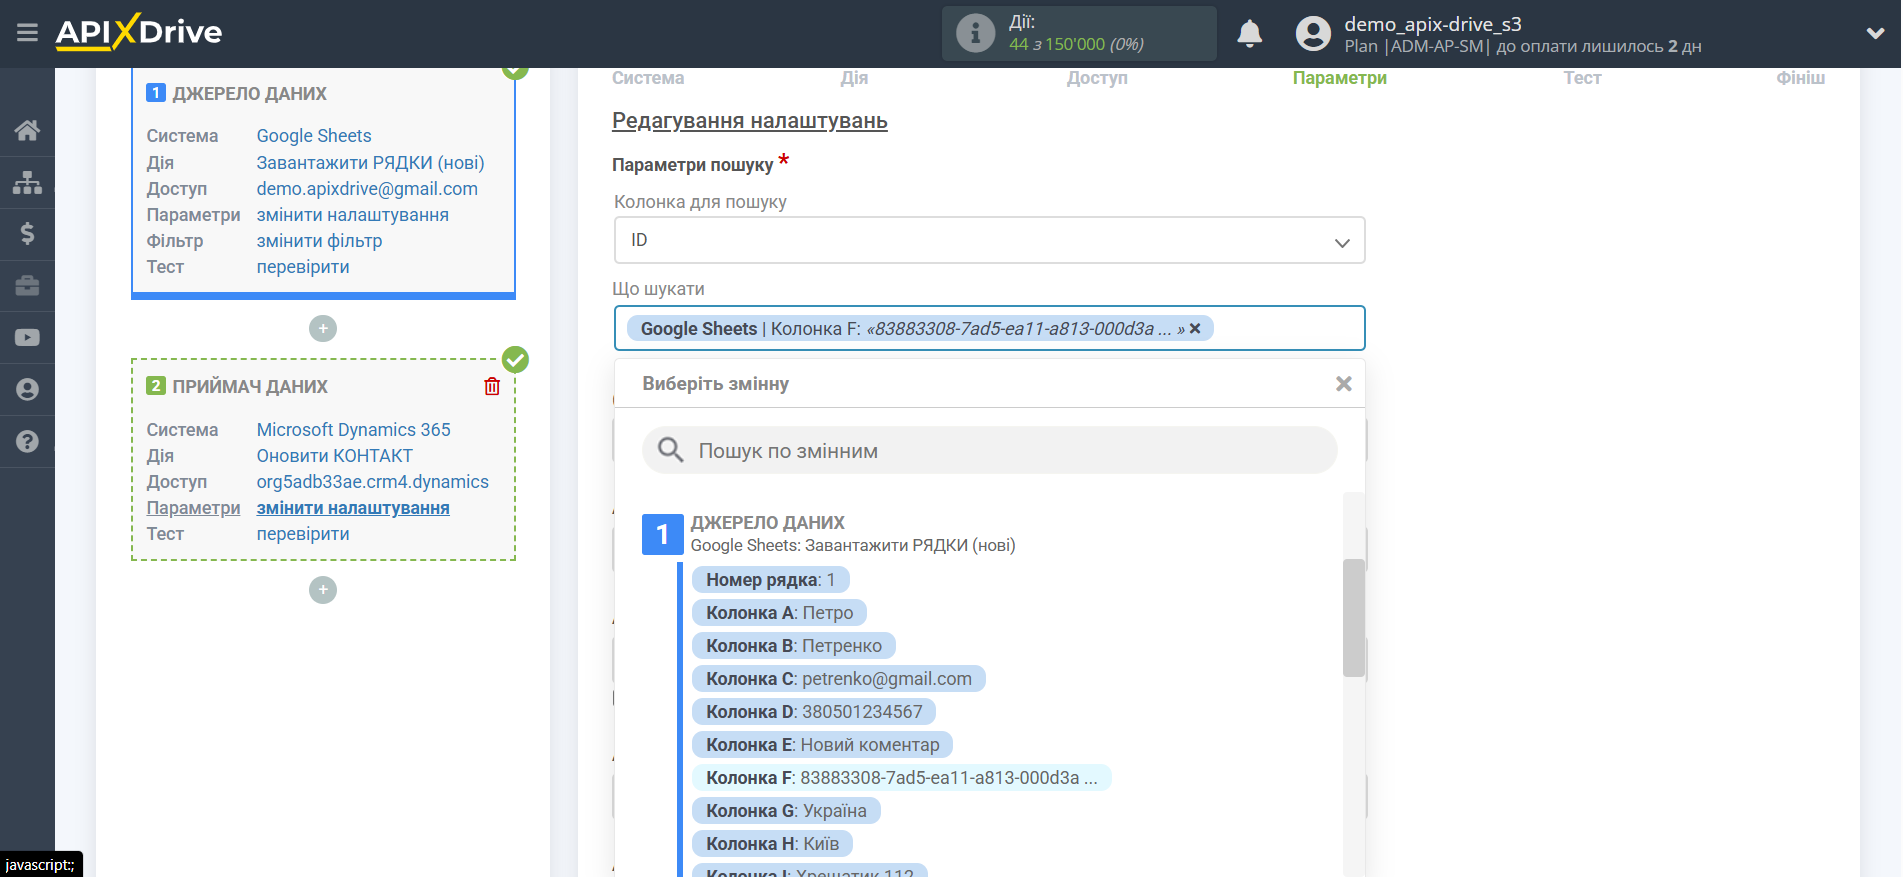The width and height of the screenshot is (1903, 877).
Task: Click the Що шукати input field
Action: [989, 328]
